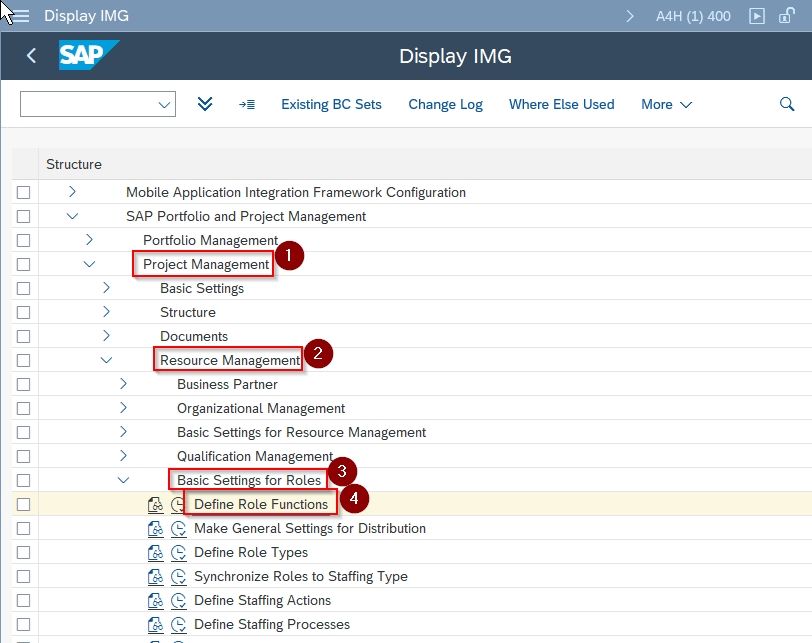Tick the Portfolio Management row checkbox
The image size is (812, 643).
[23, 240]
